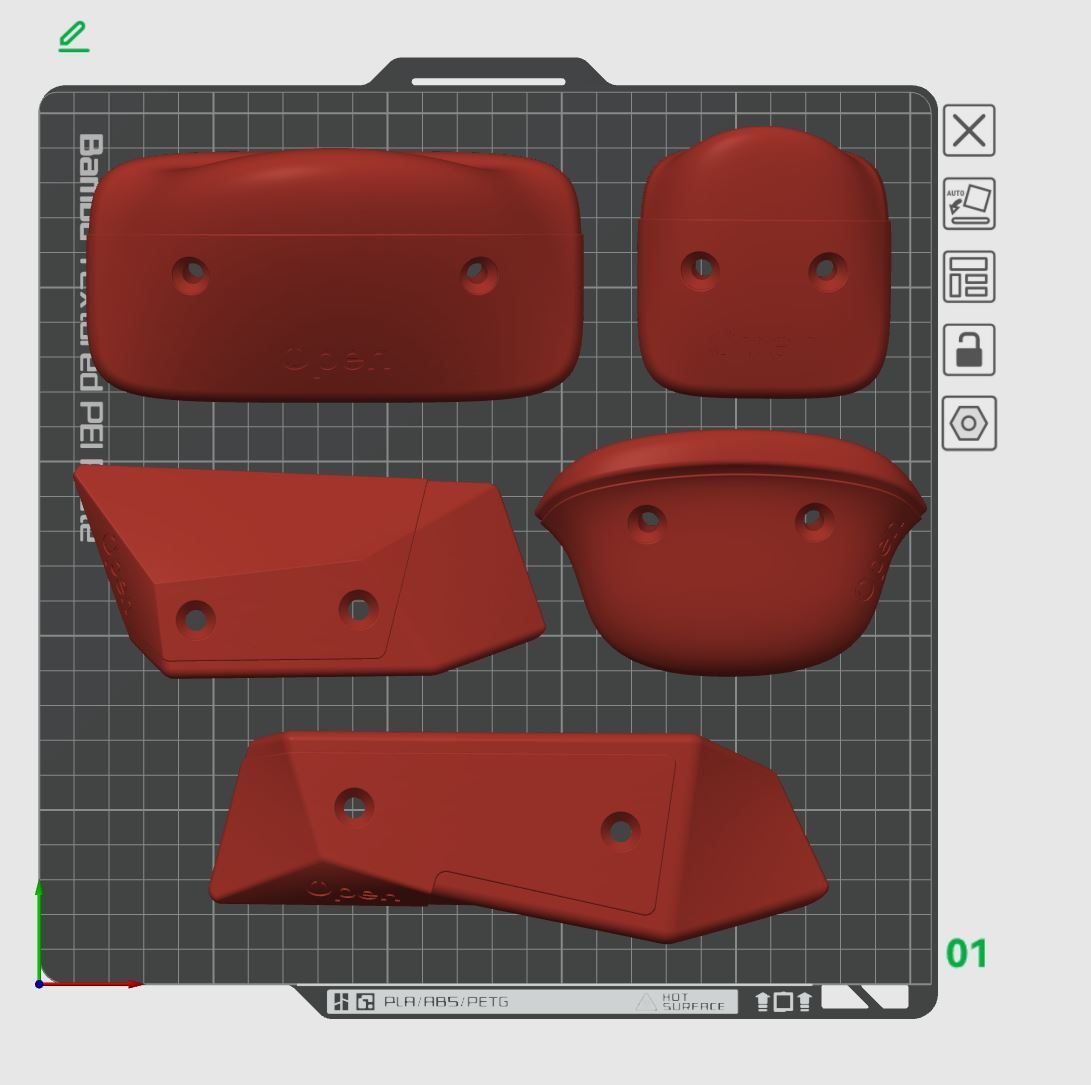1091x1085 pixels.
Task: Click the Bamboo Textured PEI Plate text
Action: 88,340
